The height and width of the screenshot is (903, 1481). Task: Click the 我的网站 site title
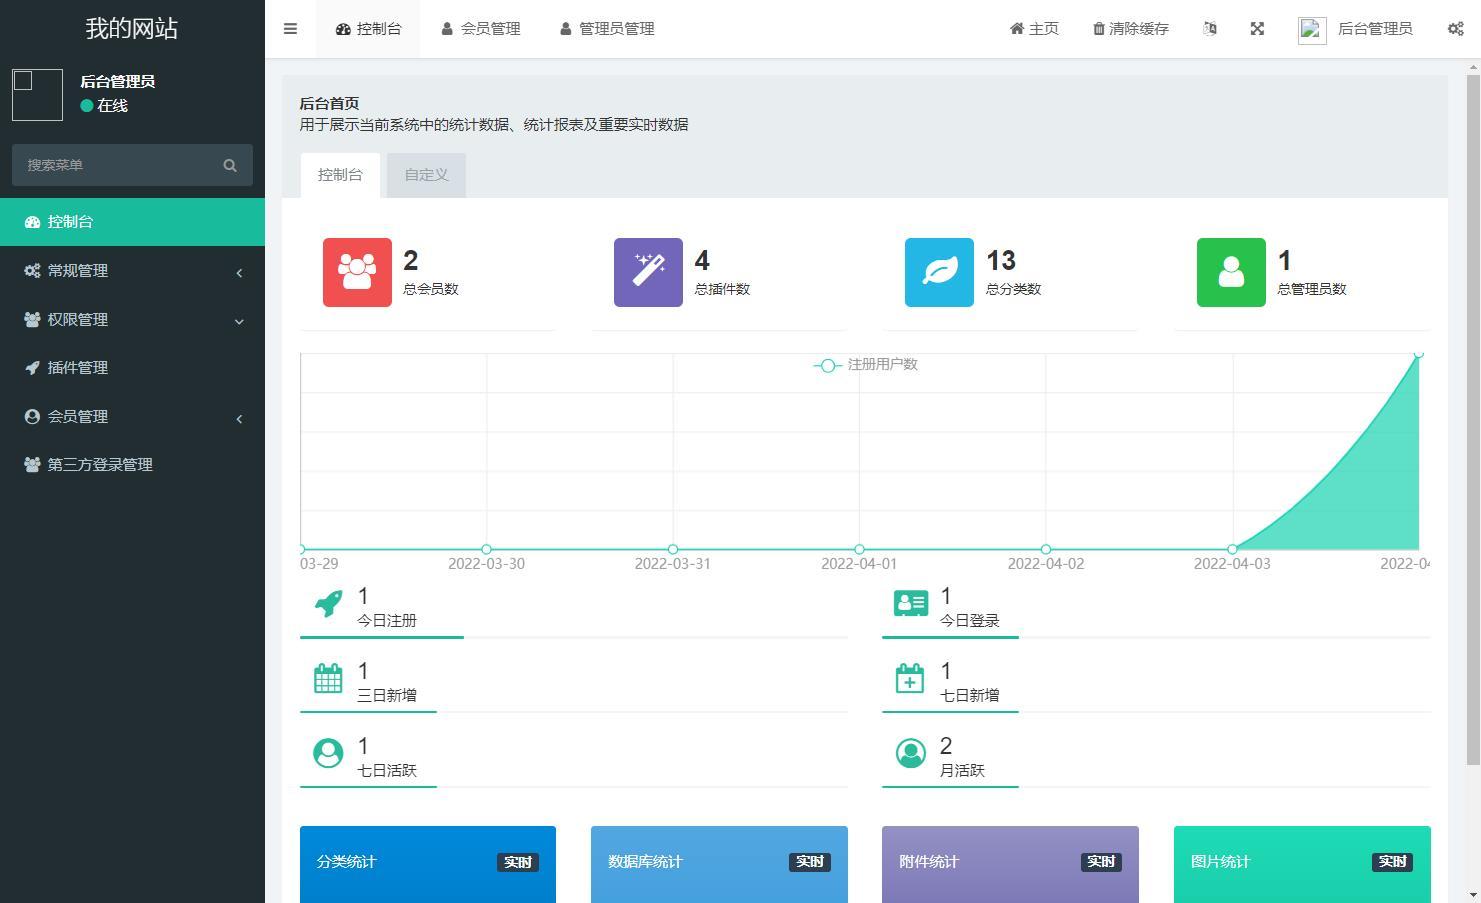click(x=132, y=28)
